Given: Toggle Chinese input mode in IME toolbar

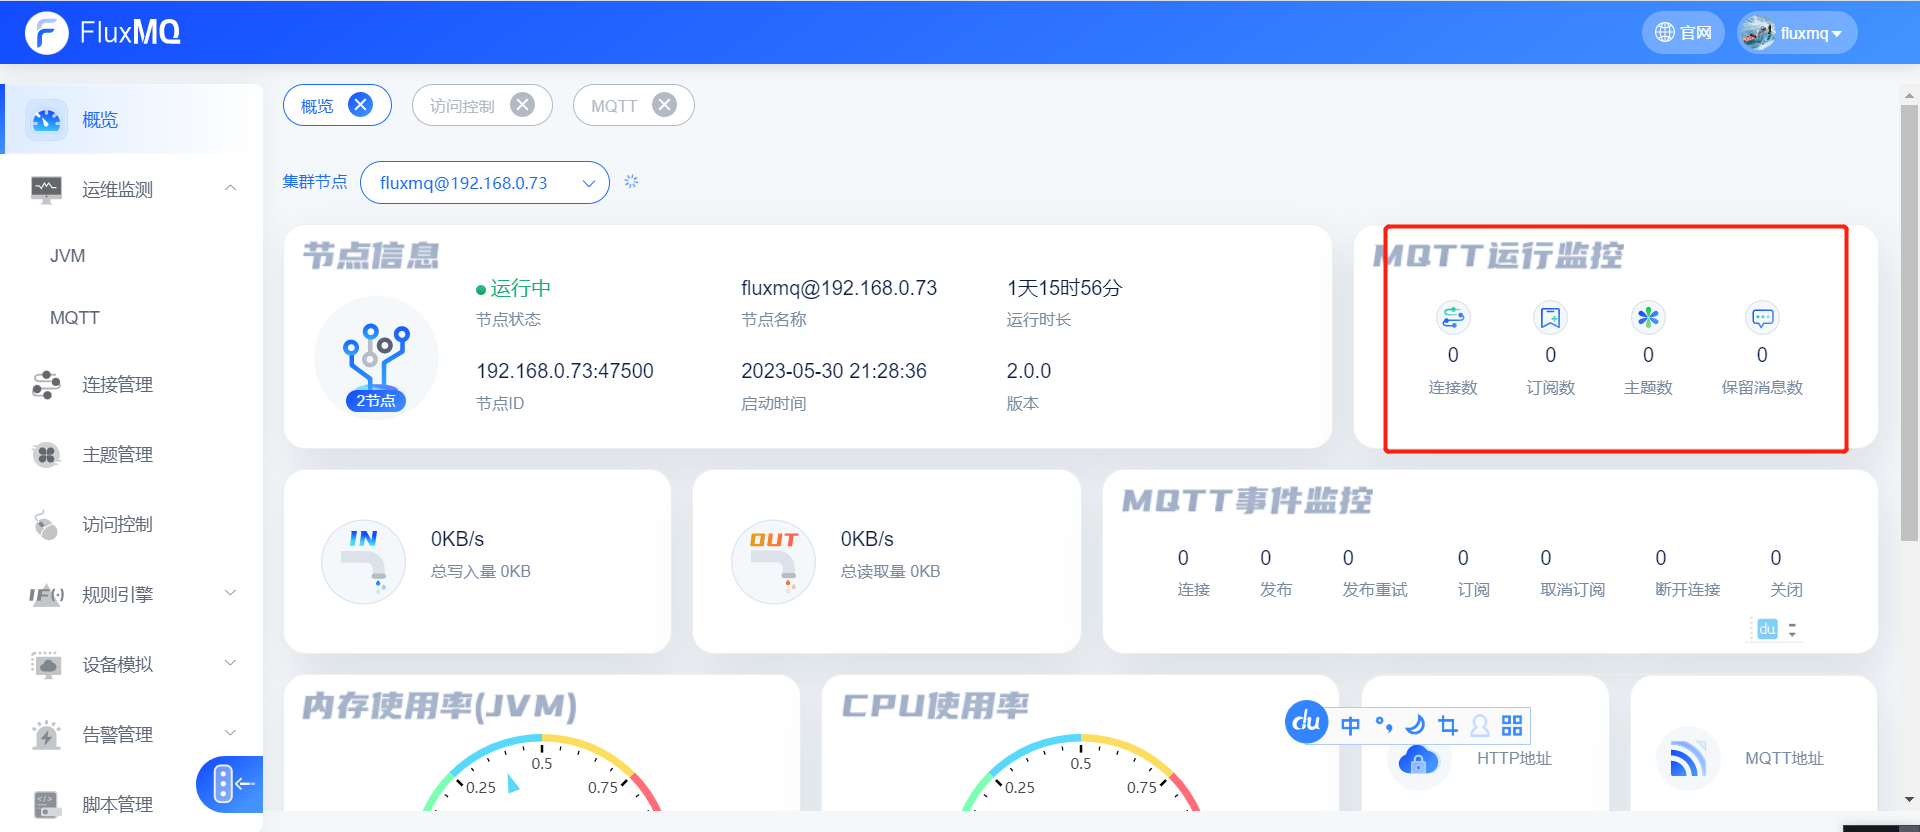Looking at the screenshot, I should tap(1350, 725).
